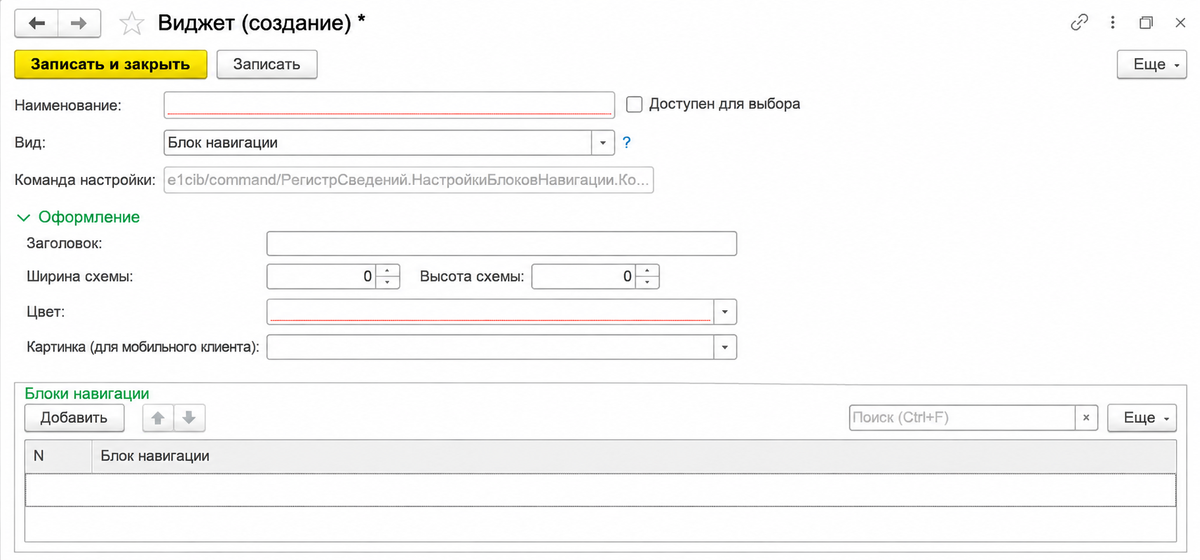This screenshot has height=560, width=1200.
Task: Click the Блок навигации column header
Action: click(634, 455)
